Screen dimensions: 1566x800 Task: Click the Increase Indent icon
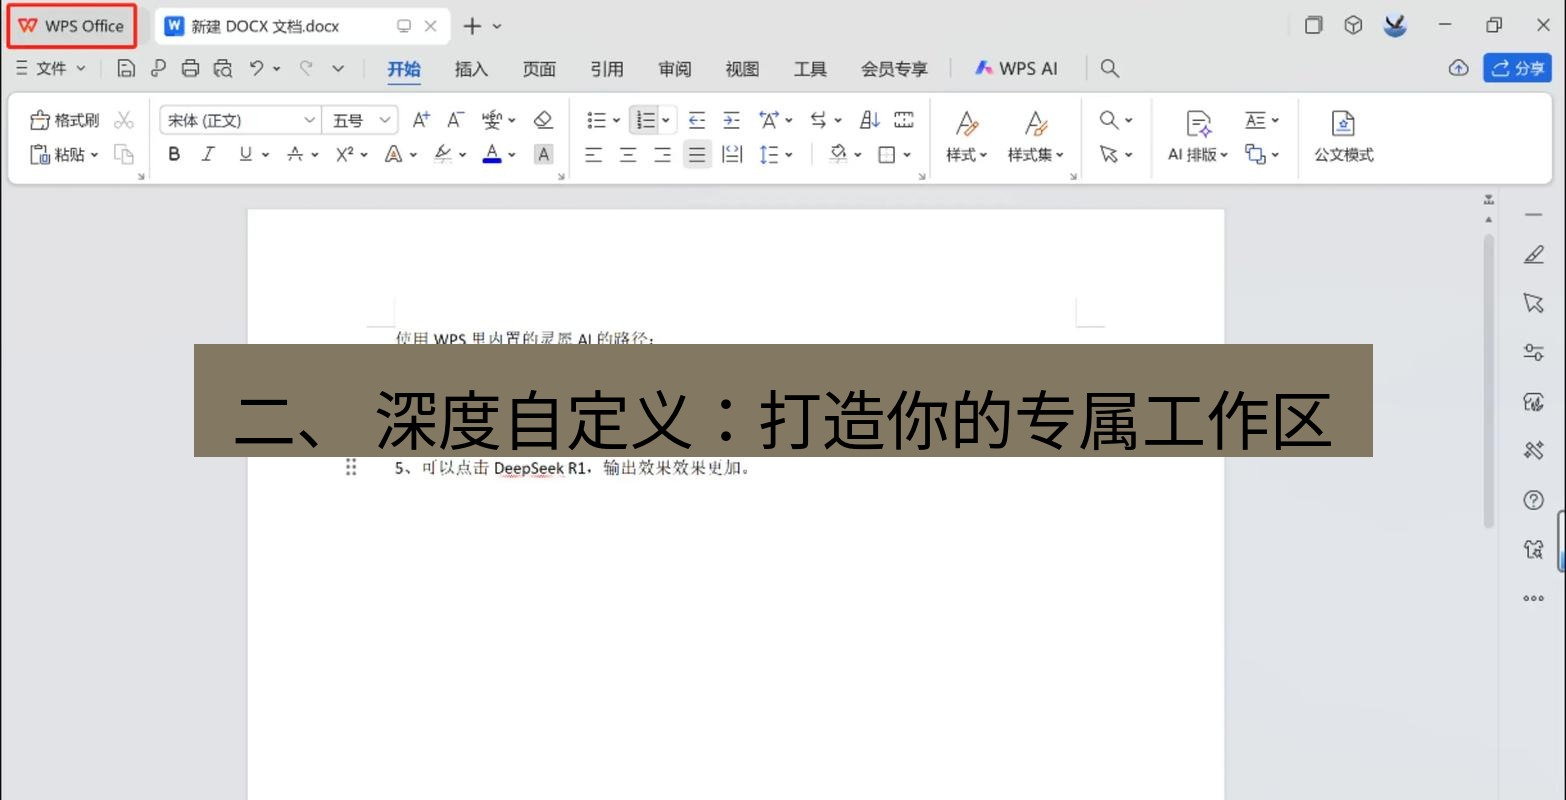click(731, 120)
